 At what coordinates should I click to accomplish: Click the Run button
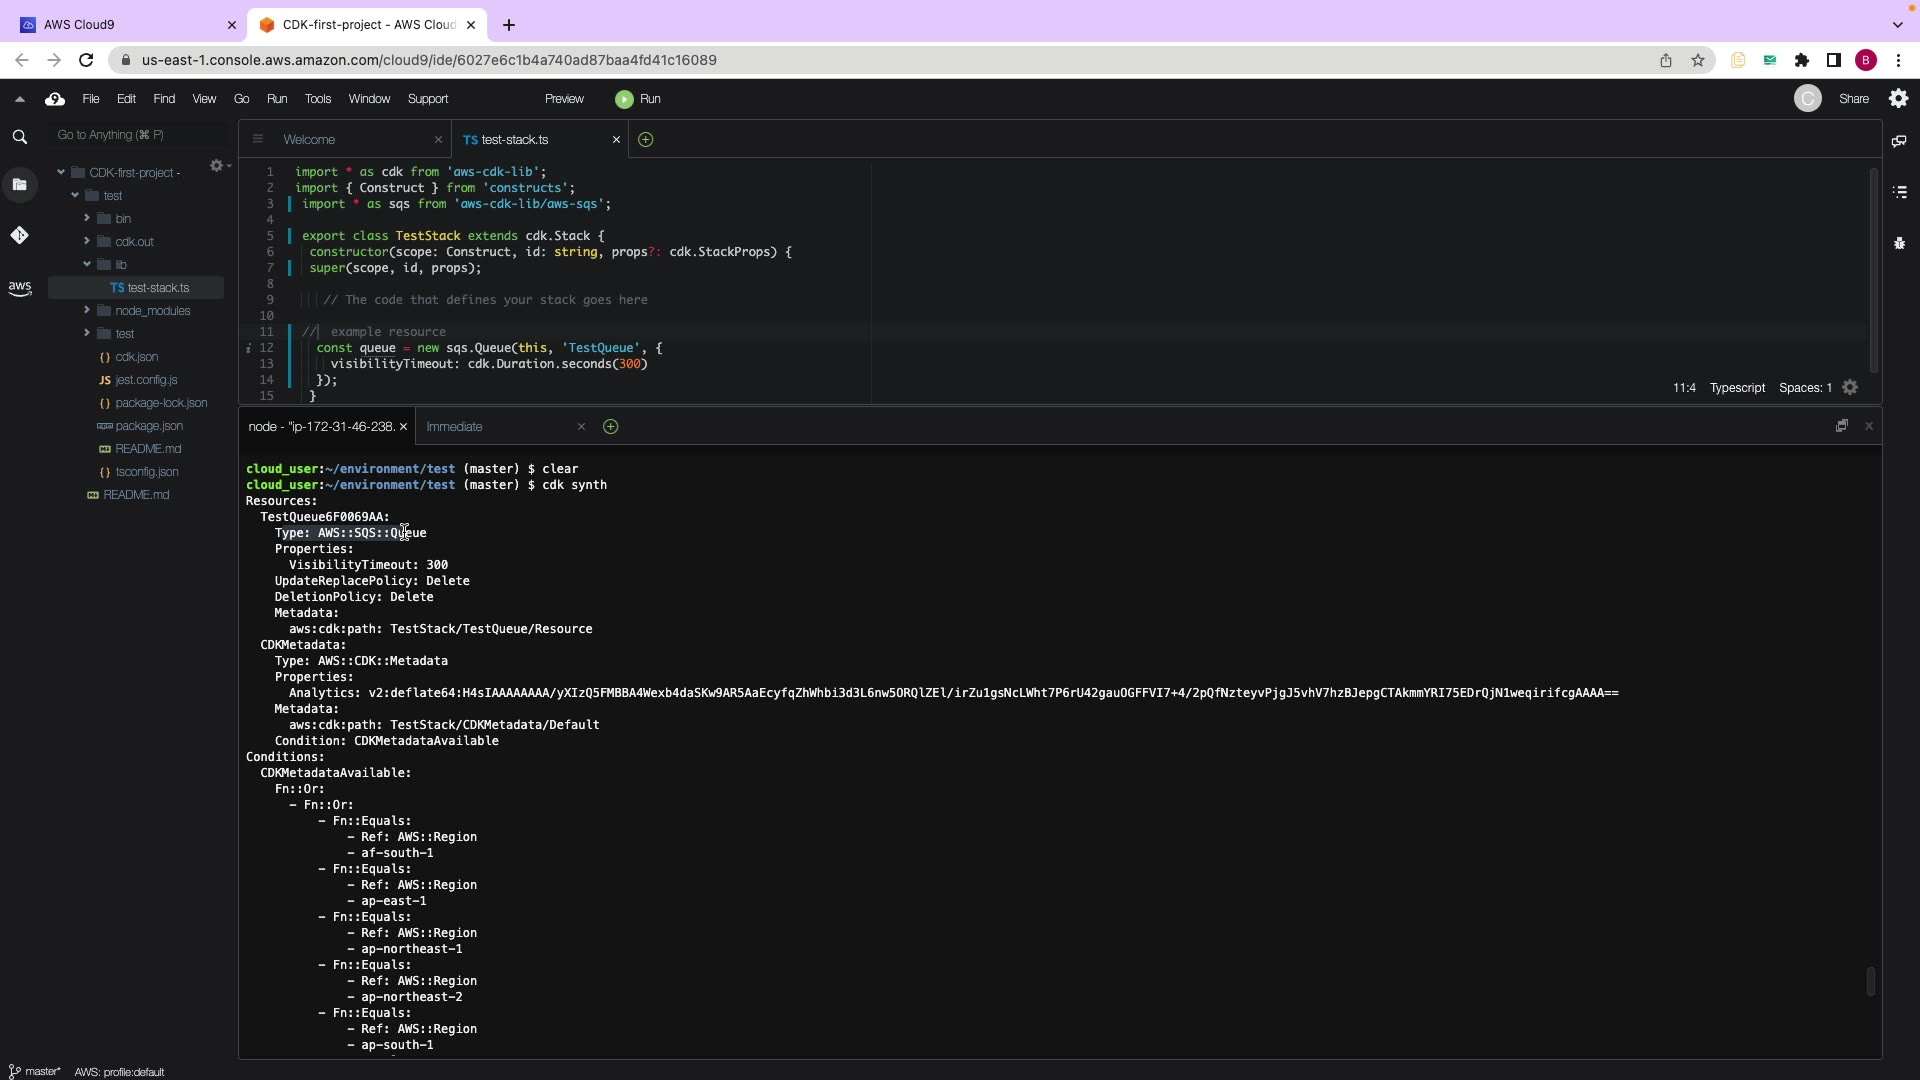pyautogui.click(x=639, y=99)
